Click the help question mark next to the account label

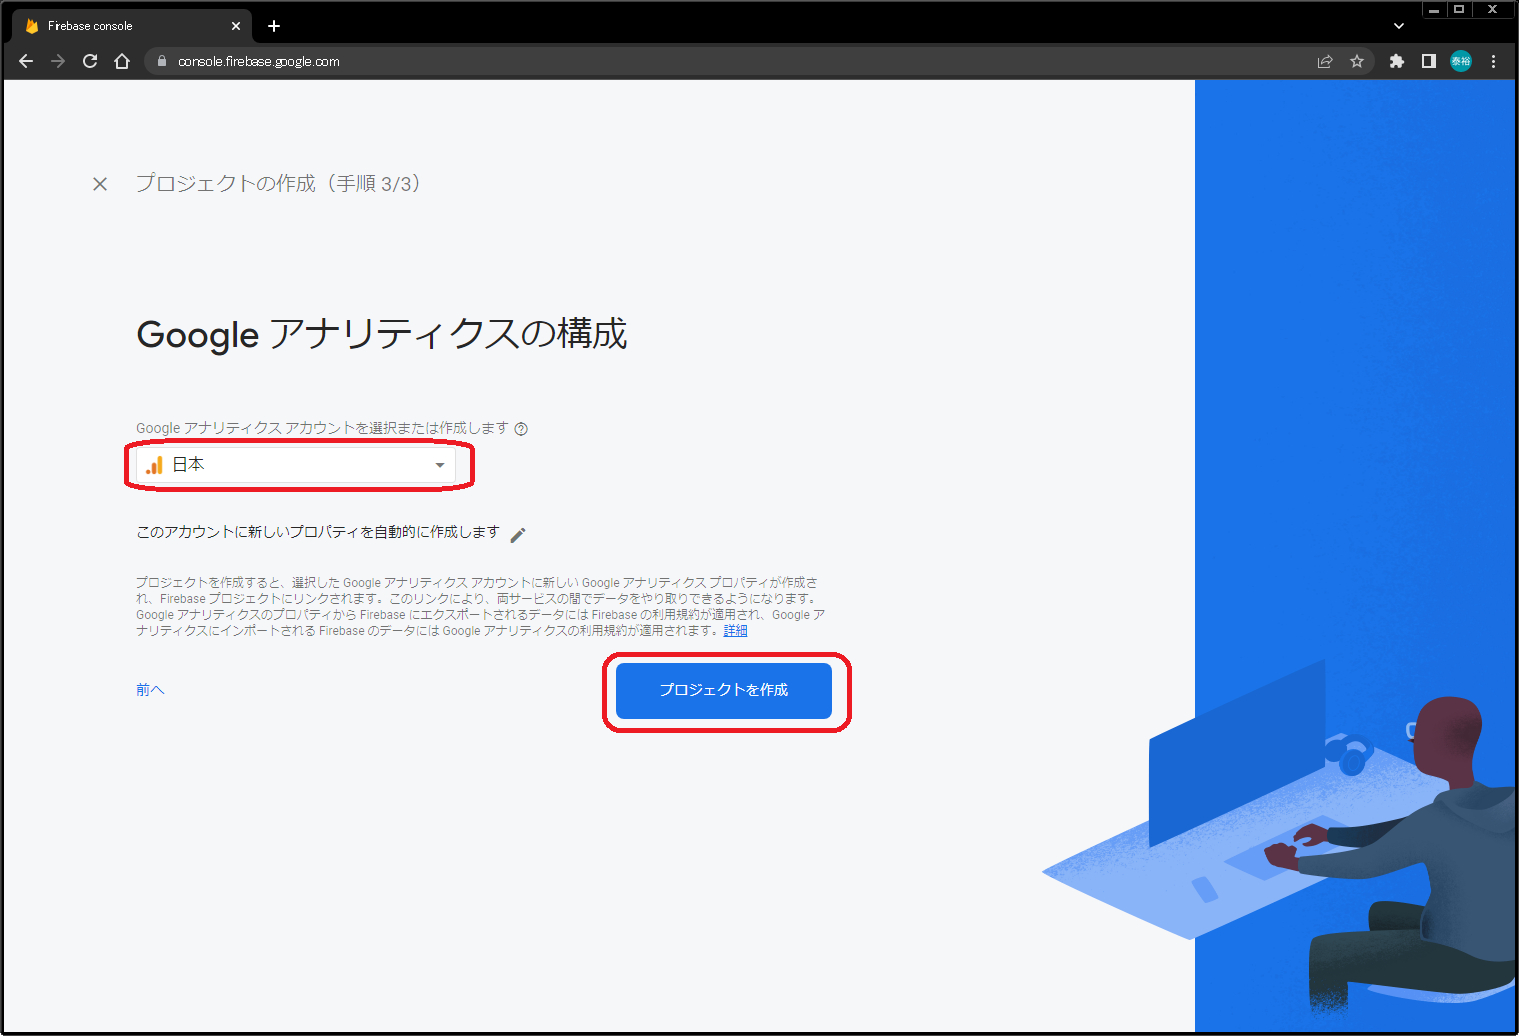pyautogui.click(x=521, y=429)
